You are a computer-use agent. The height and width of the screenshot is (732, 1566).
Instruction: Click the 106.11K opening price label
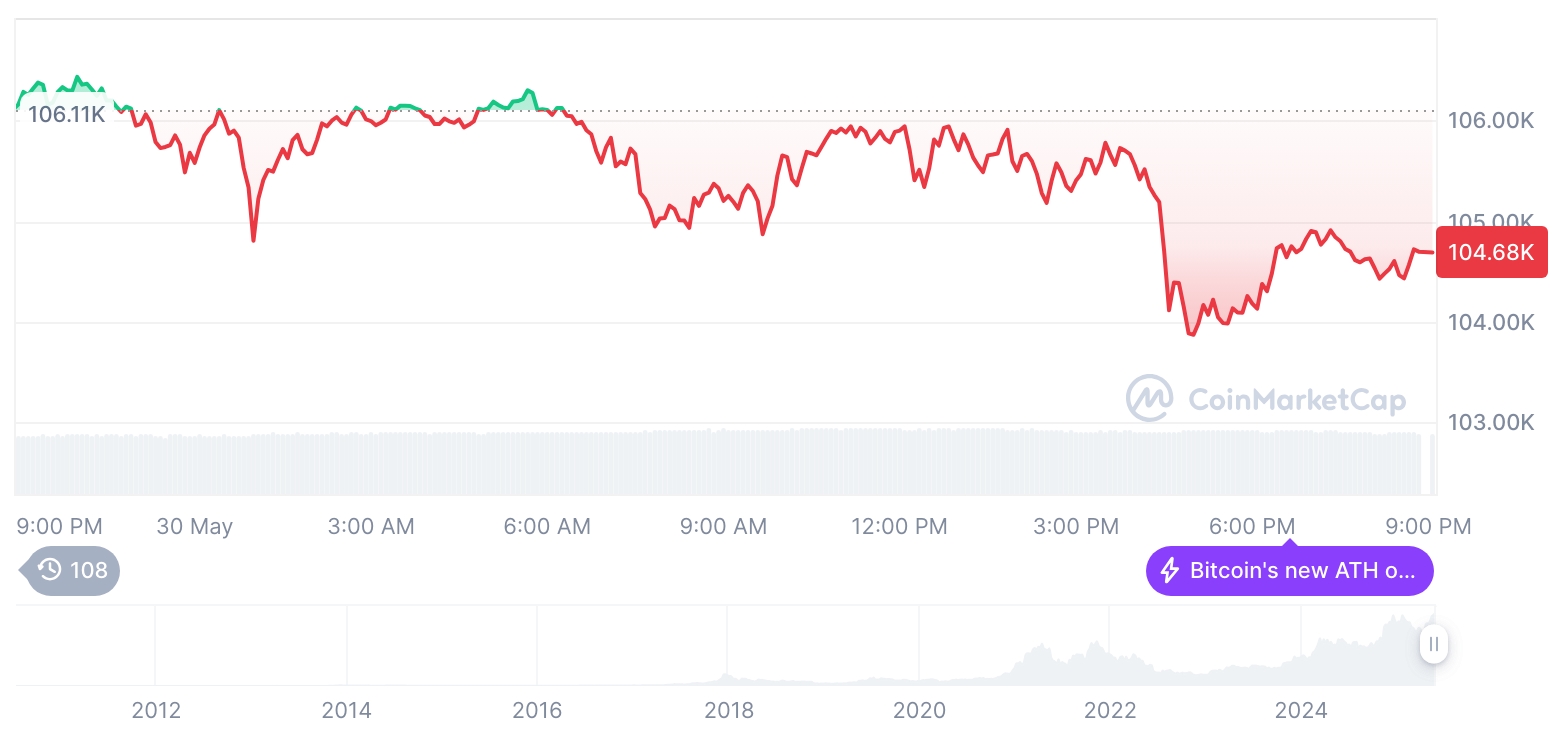click(x=66, y=115)
